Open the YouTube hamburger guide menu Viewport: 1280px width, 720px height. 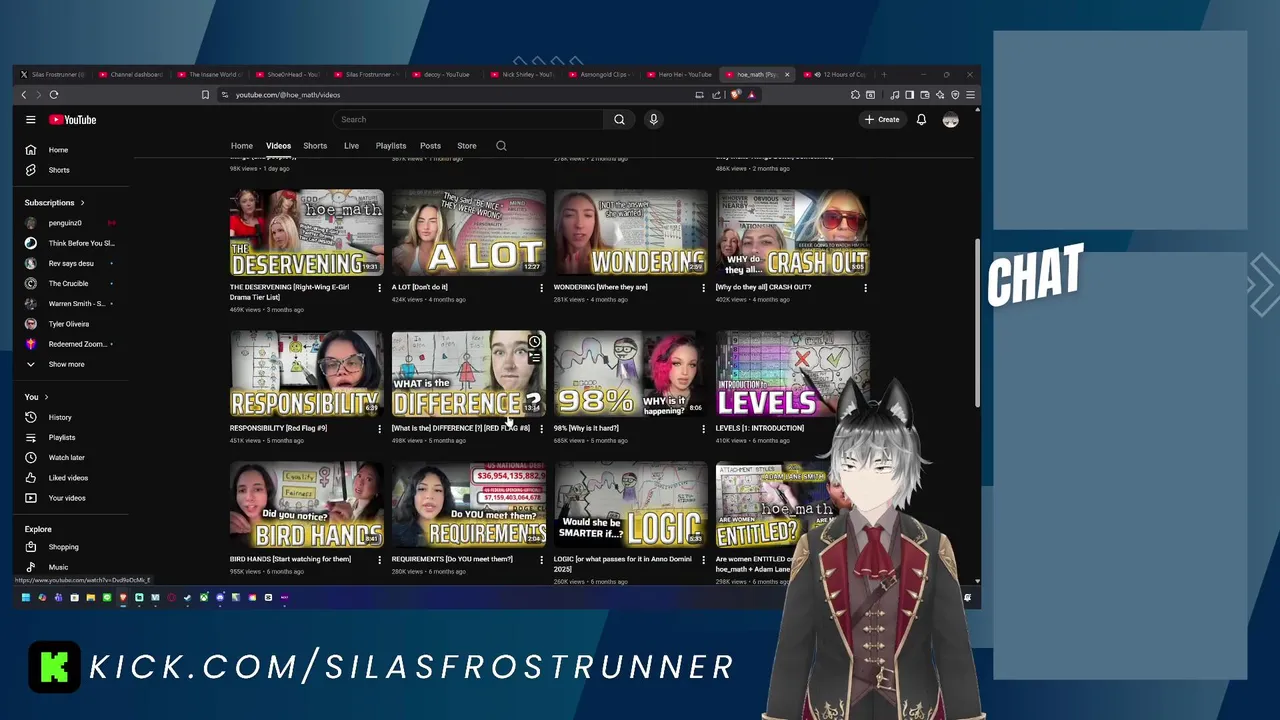(x=31, y=120)
